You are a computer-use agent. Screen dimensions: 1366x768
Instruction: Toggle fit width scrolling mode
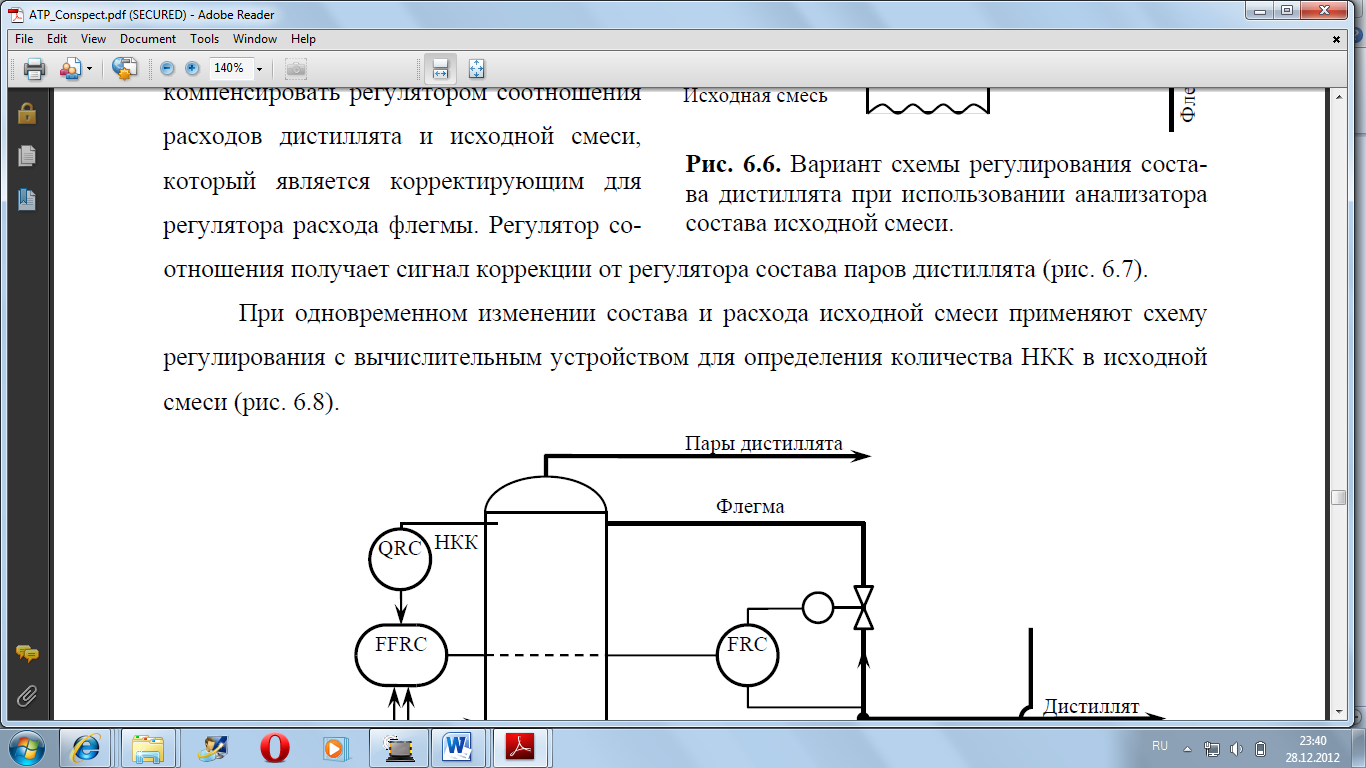[440, 68]
